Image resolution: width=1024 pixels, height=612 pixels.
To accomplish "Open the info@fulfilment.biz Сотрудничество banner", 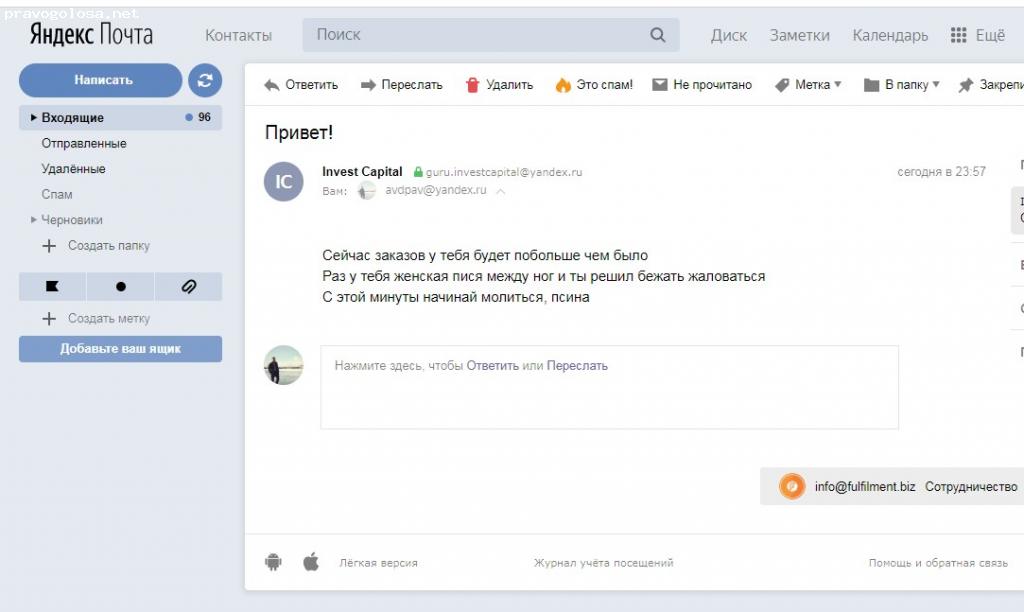I will point(892,487).
